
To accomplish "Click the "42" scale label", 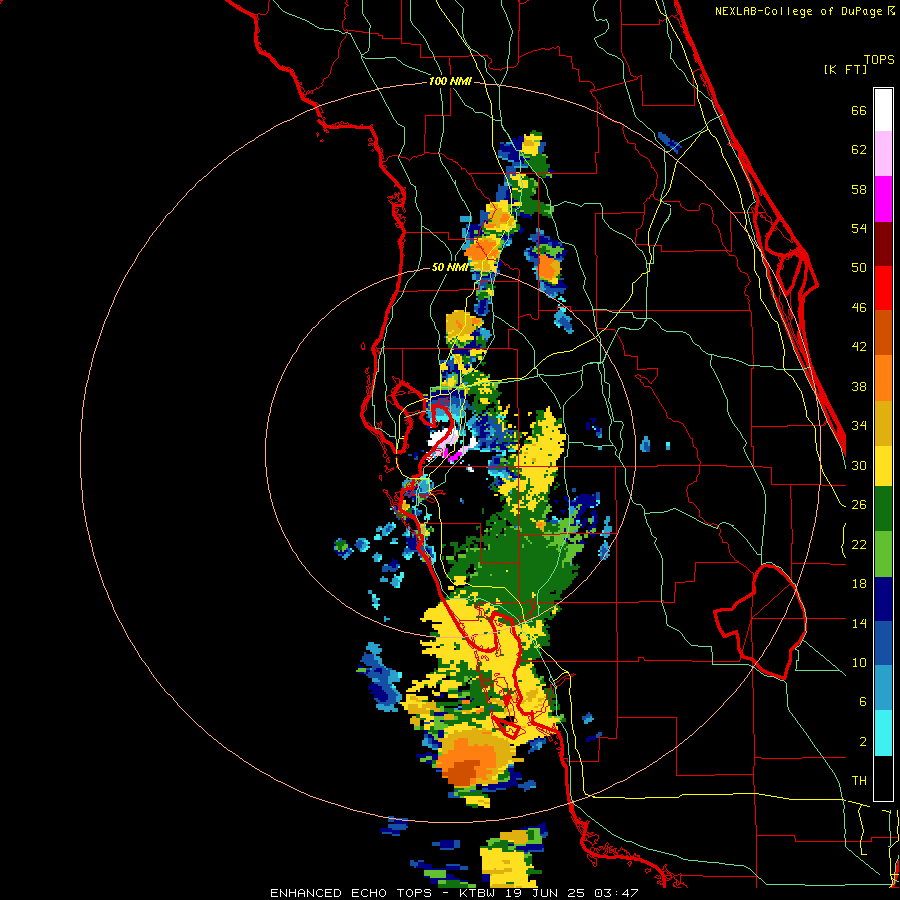I will coord(859,347).
